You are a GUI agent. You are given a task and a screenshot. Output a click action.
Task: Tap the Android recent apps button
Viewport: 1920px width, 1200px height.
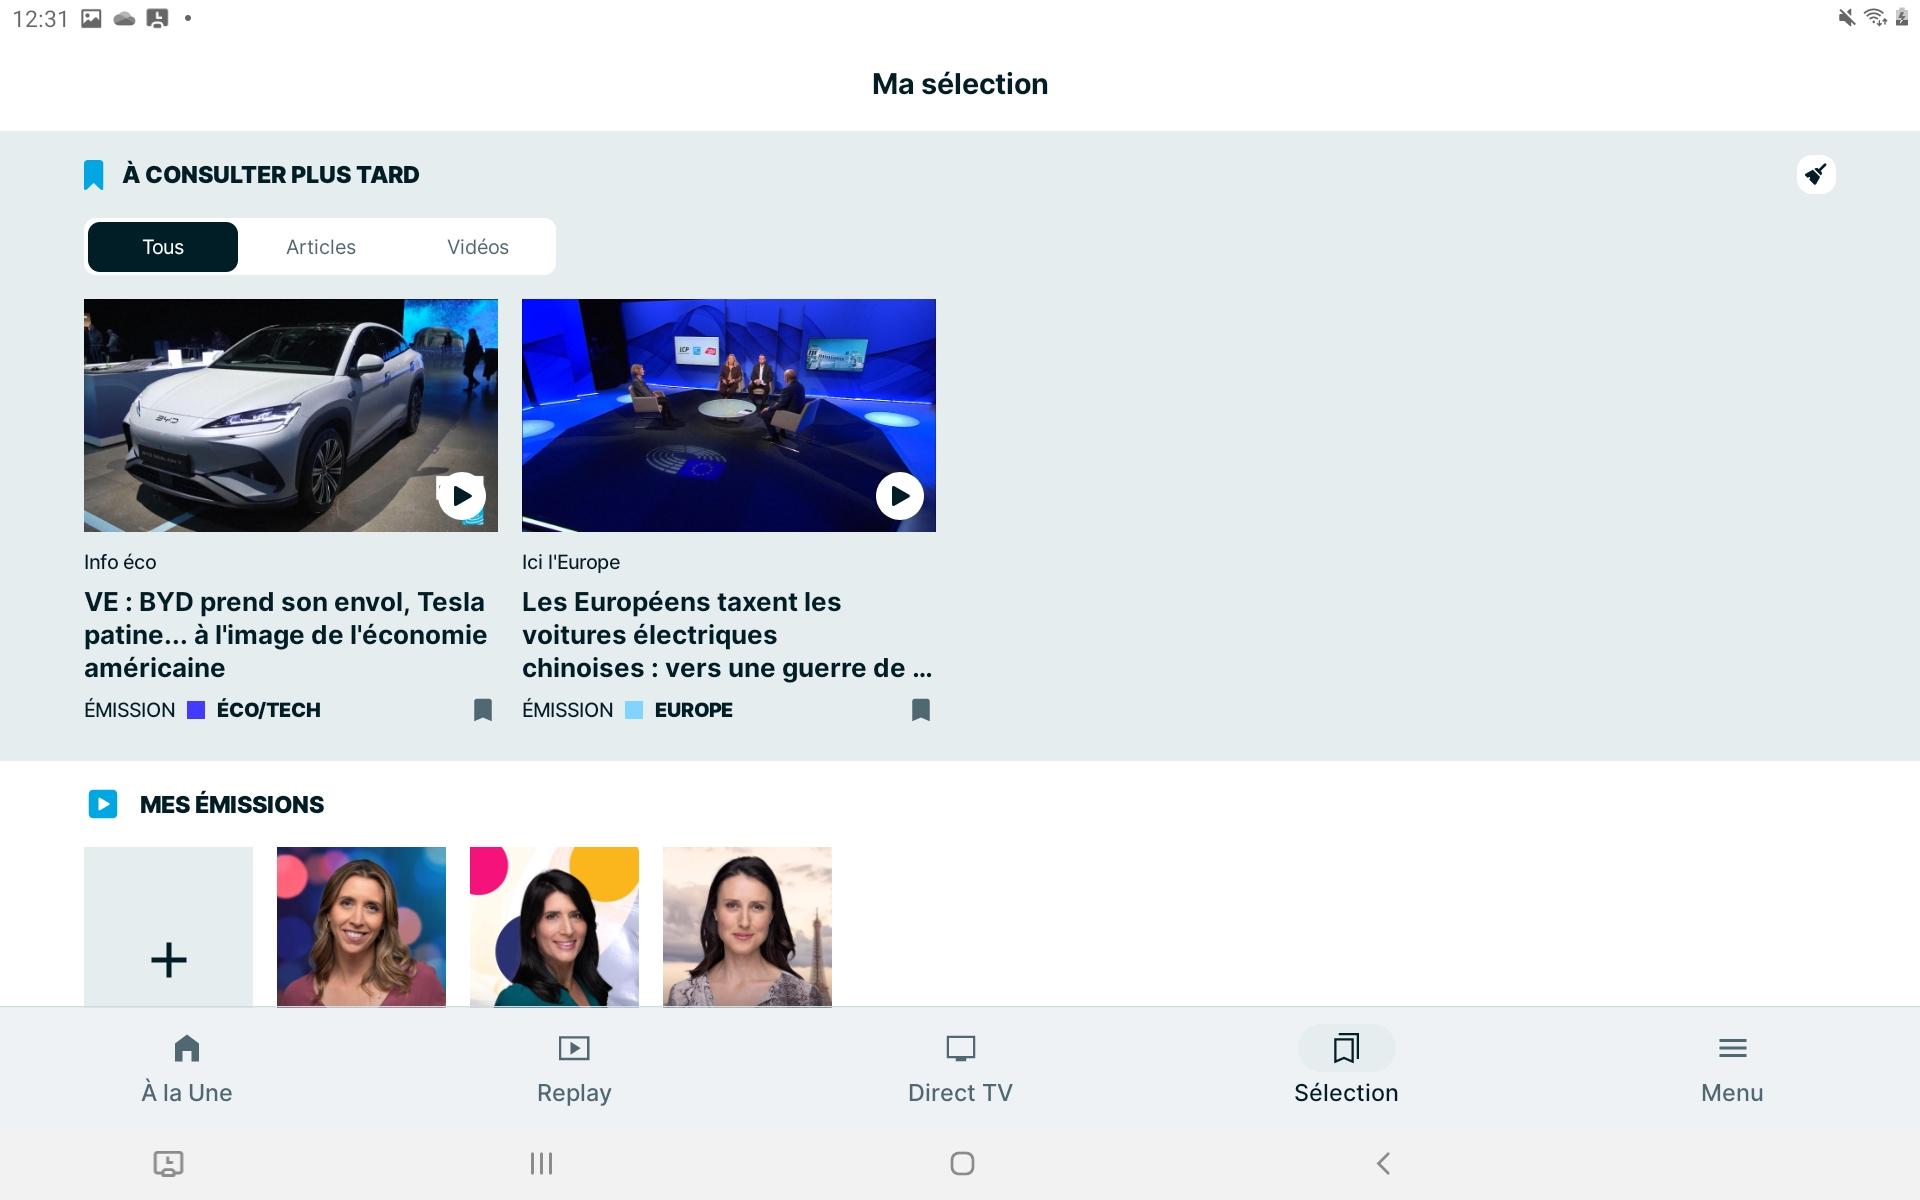point(541,1163)
